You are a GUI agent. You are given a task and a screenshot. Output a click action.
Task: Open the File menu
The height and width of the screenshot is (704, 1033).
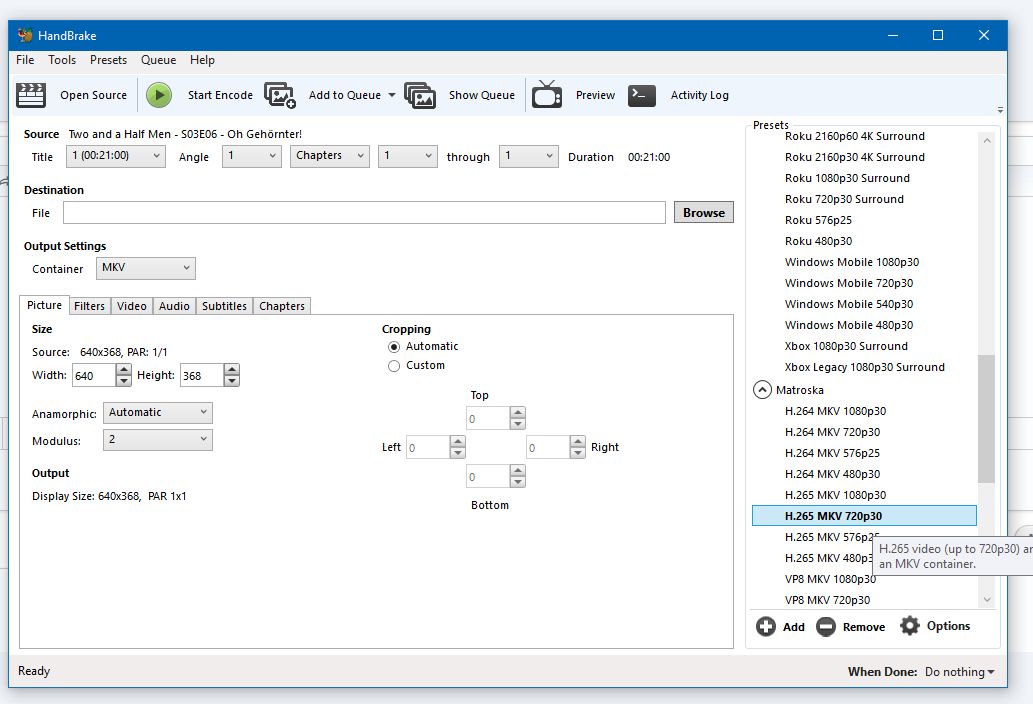[x=25, y=60]
